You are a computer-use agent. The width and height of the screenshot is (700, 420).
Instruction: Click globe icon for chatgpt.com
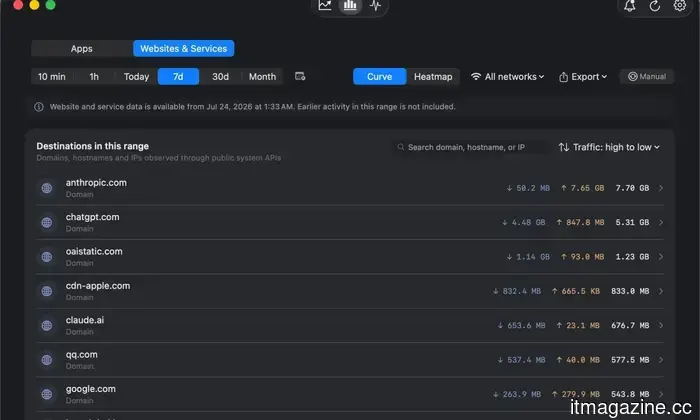[47, 222]
